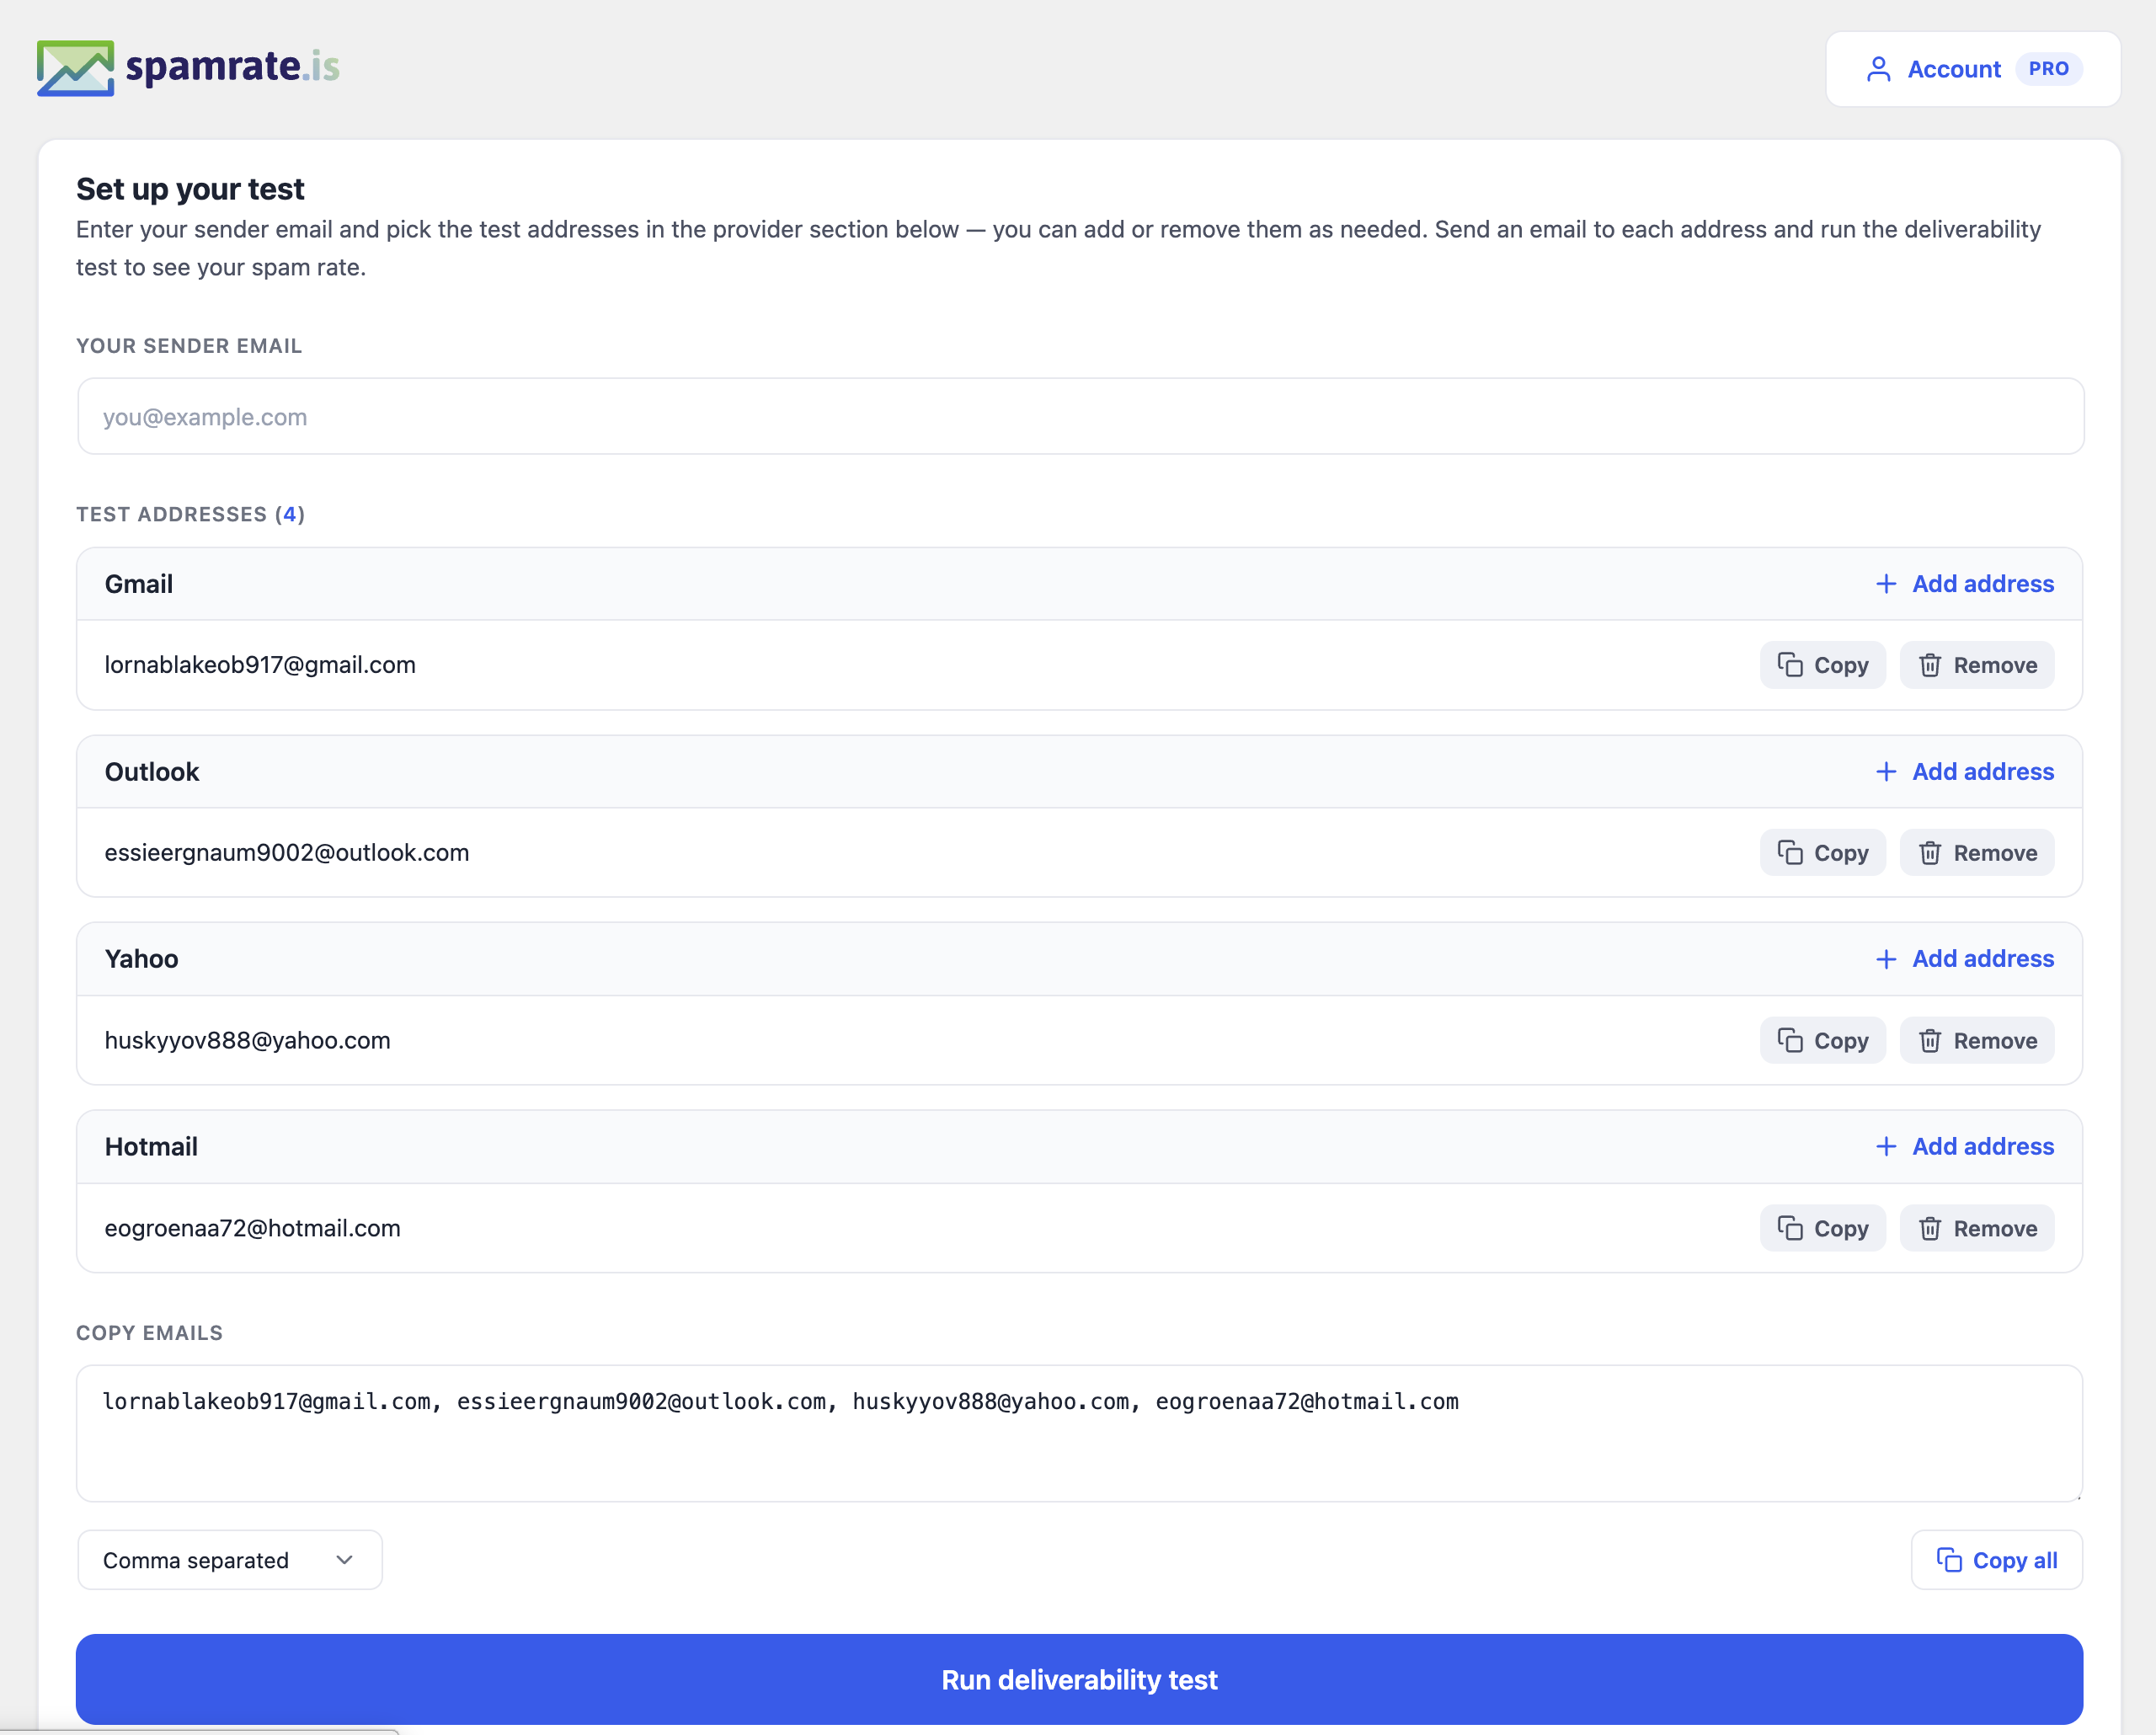Click the Outlook section heading
The width and height of the screenshot is (2156, 1735).
pos(152,772)
